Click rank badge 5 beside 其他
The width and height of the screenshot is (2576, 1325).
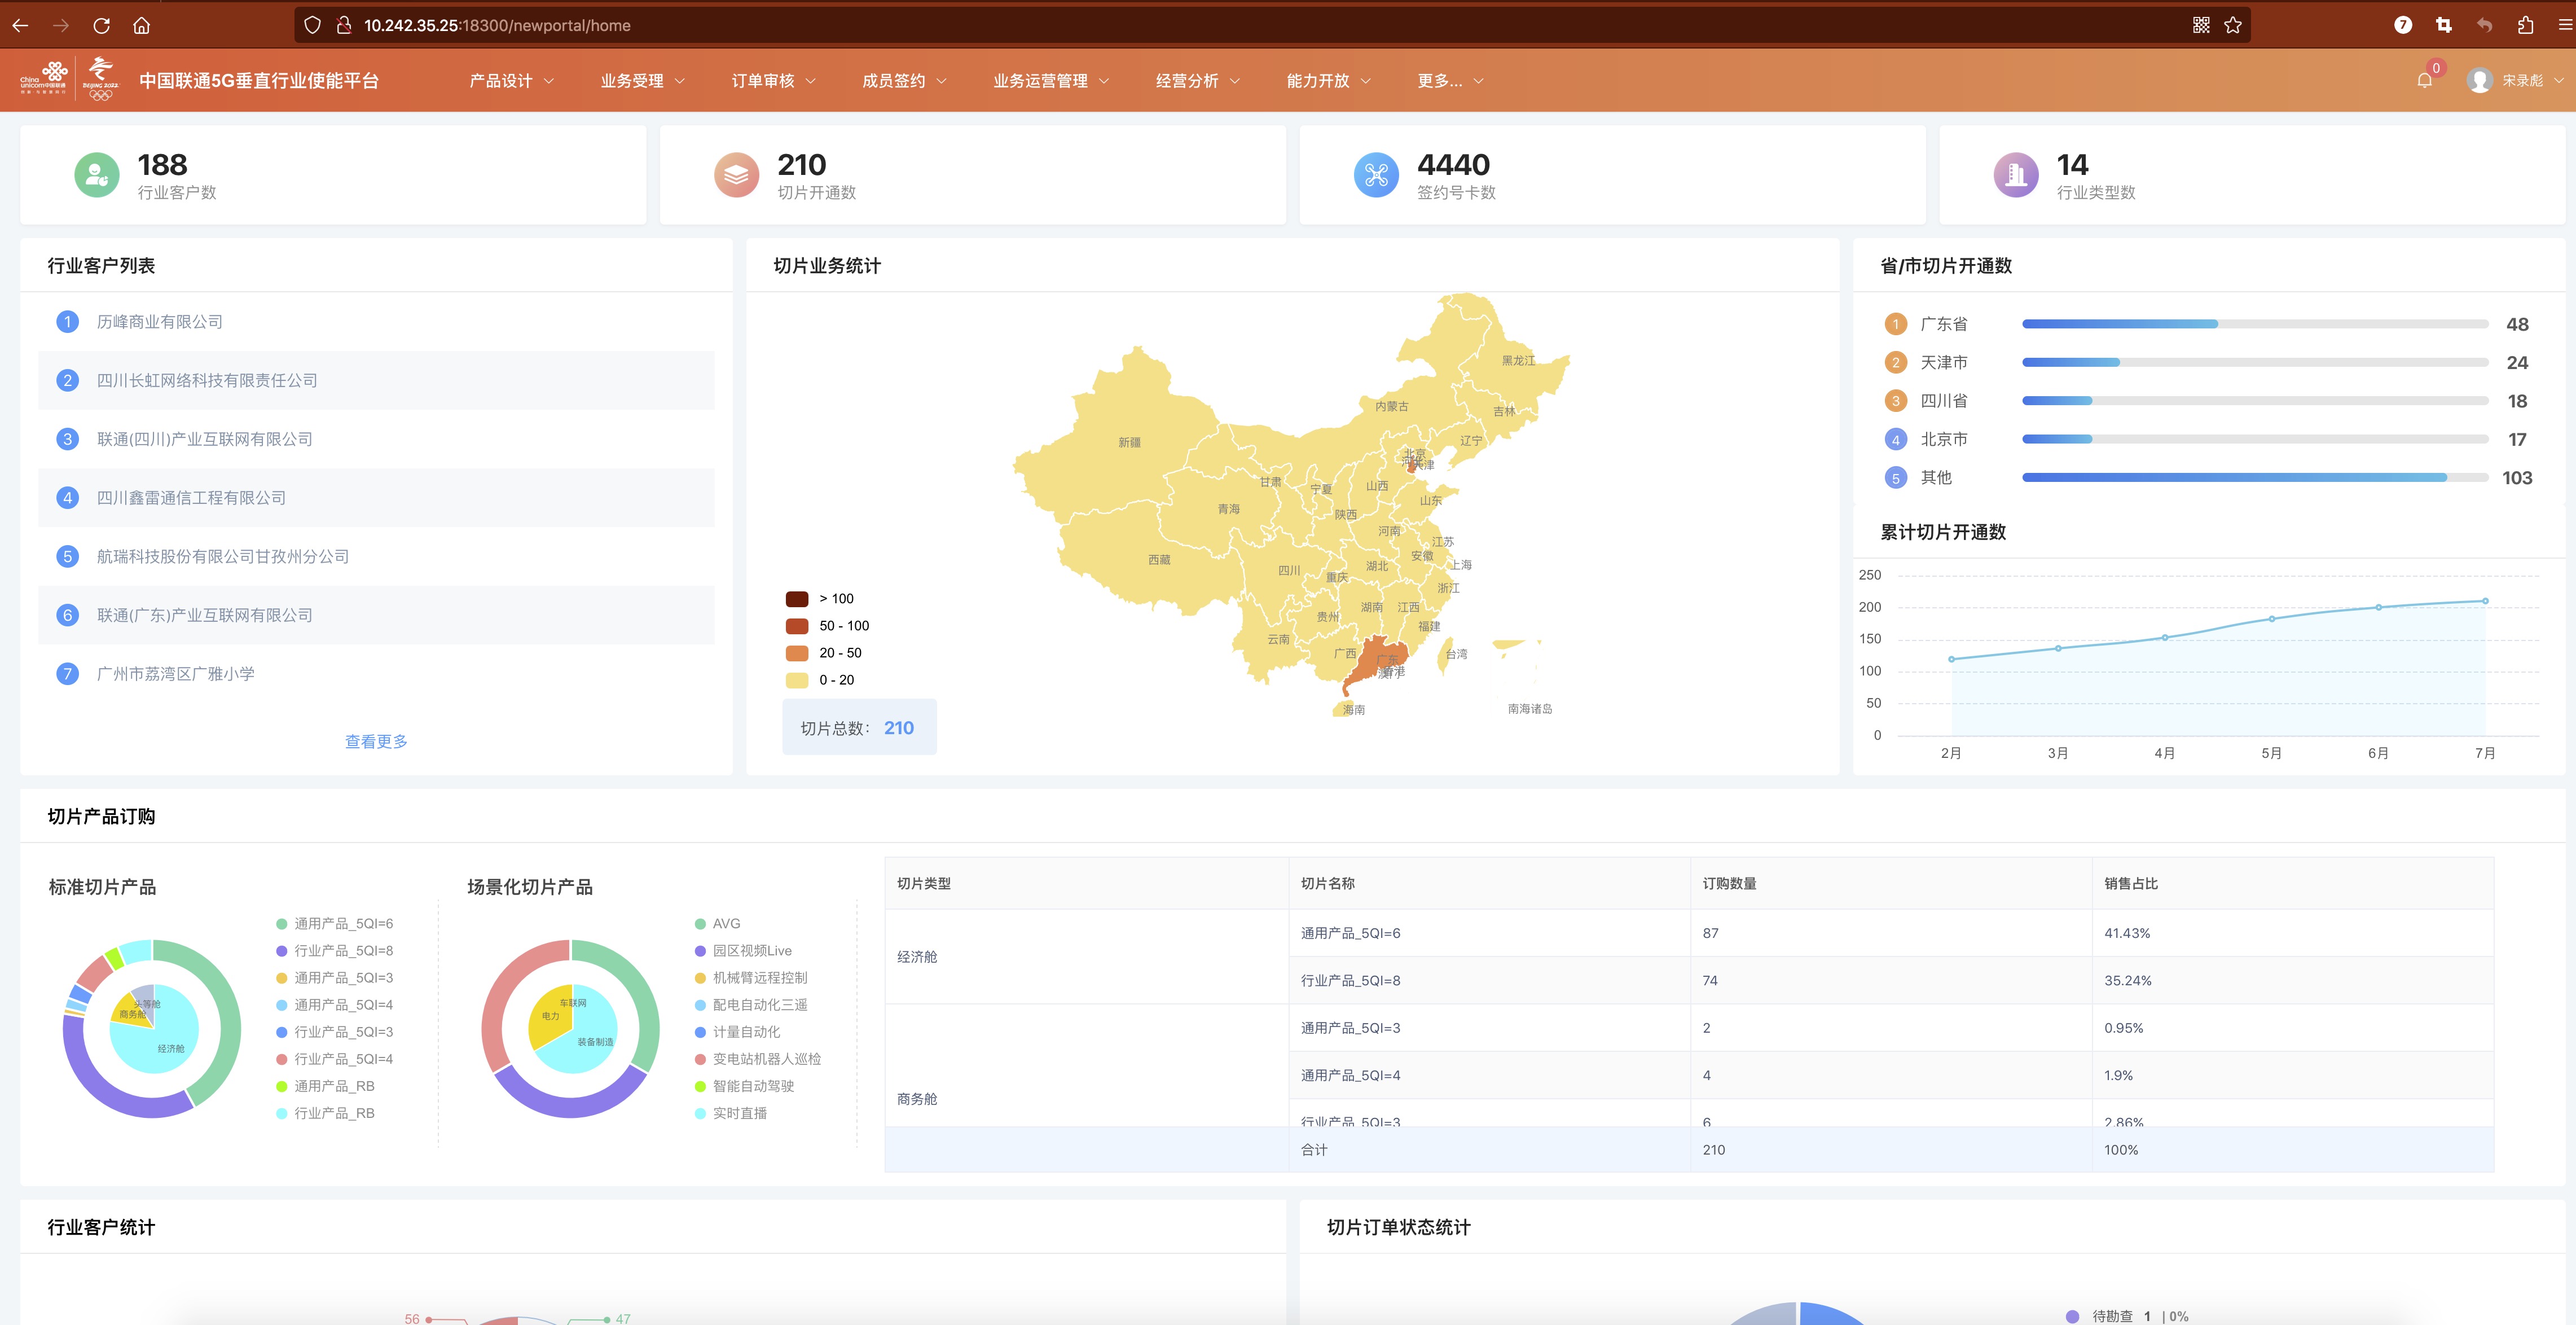point(1895,478)
